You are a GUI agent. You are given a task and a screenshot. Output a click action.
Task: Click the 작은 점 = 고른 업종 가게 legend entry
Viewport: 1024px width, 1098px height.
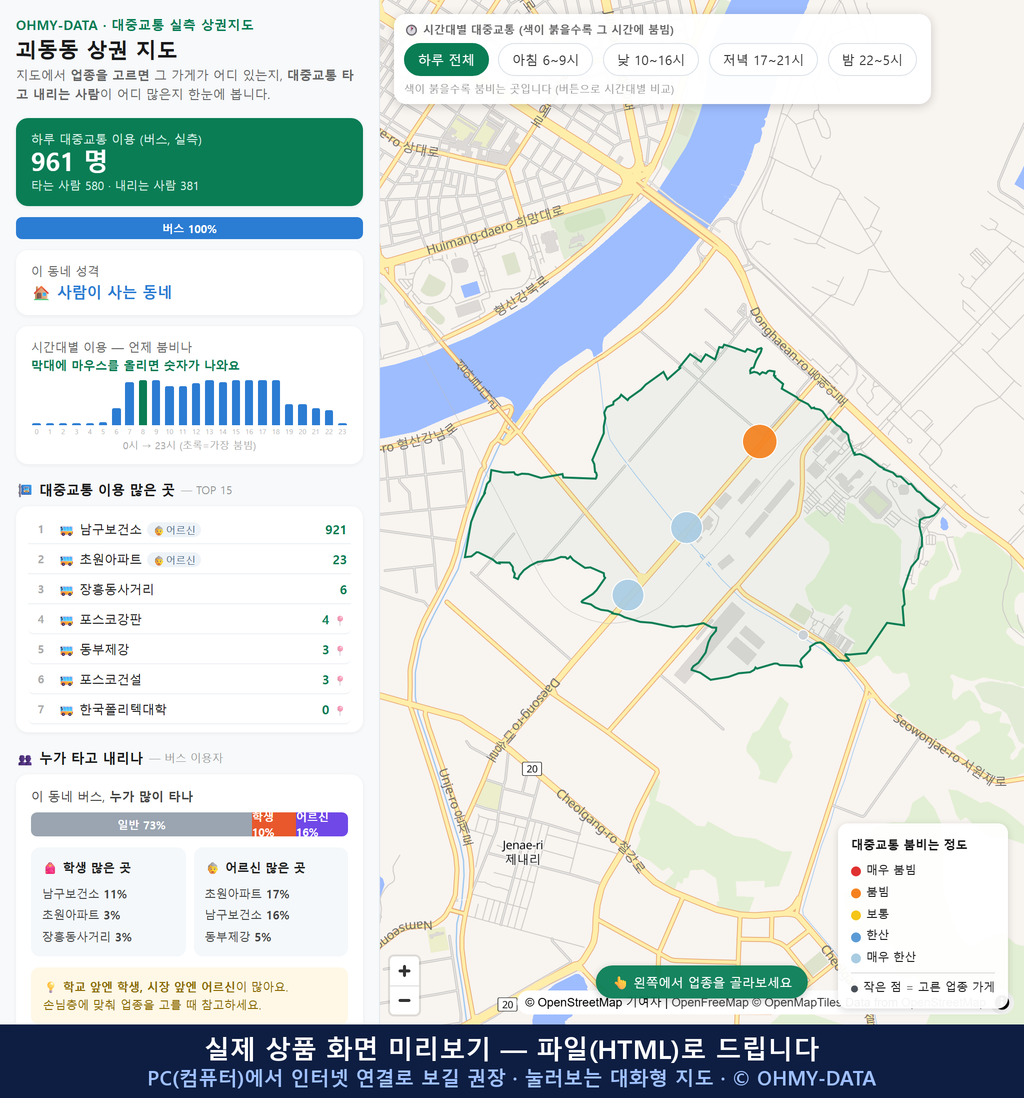coord(922,987)
